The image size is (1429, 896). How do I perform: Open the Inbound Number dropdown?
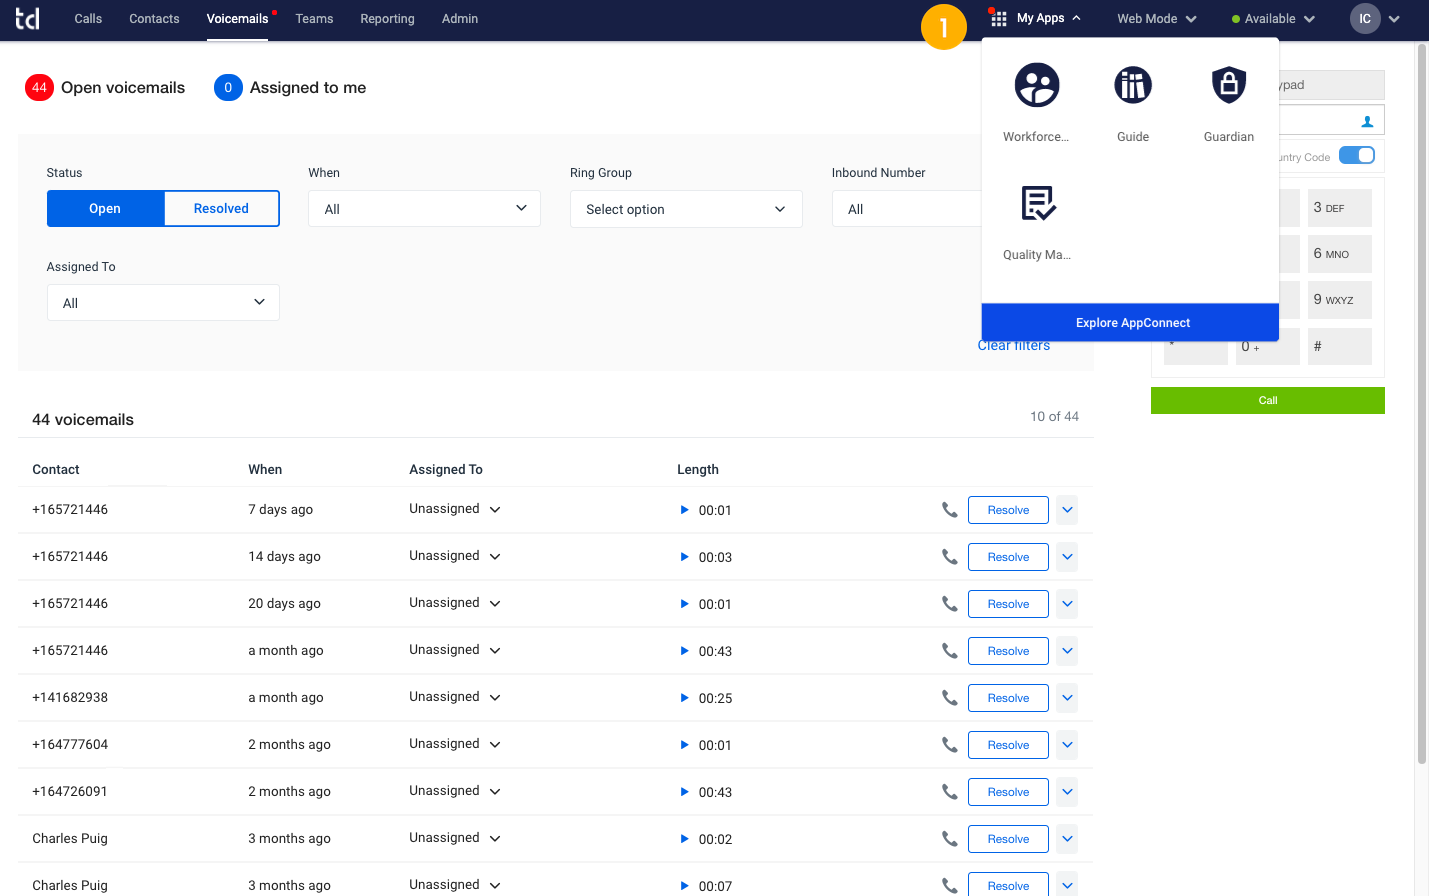(907, 209)
